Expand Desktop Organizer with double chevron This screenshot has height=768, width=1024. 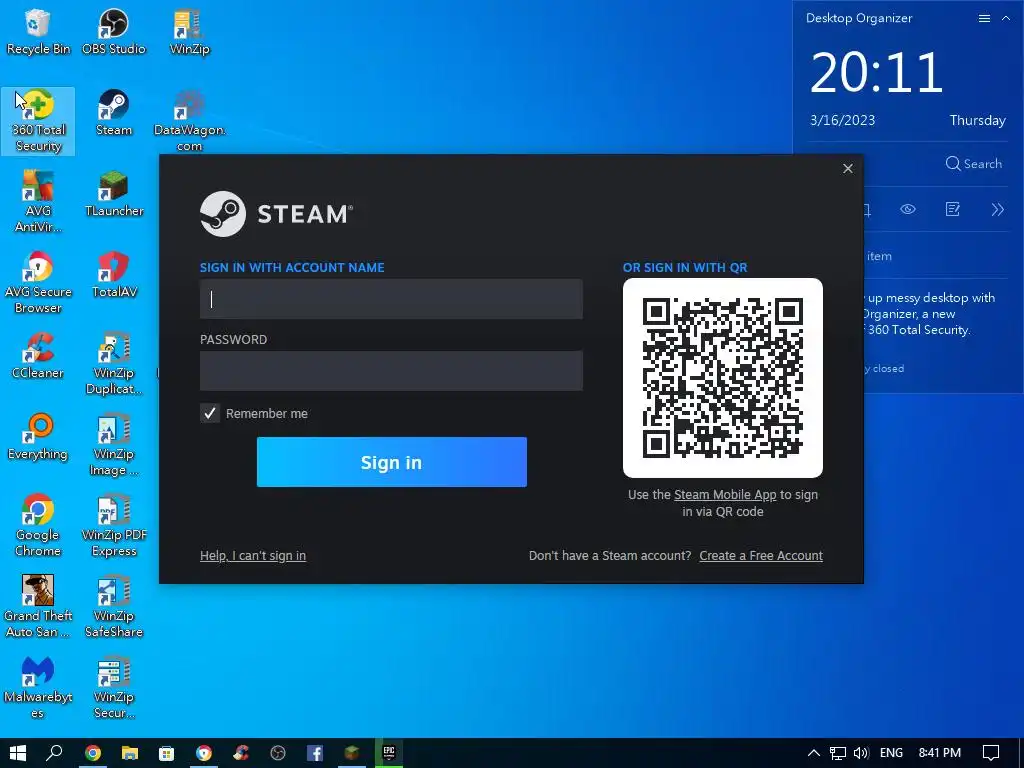coord(997,210)
